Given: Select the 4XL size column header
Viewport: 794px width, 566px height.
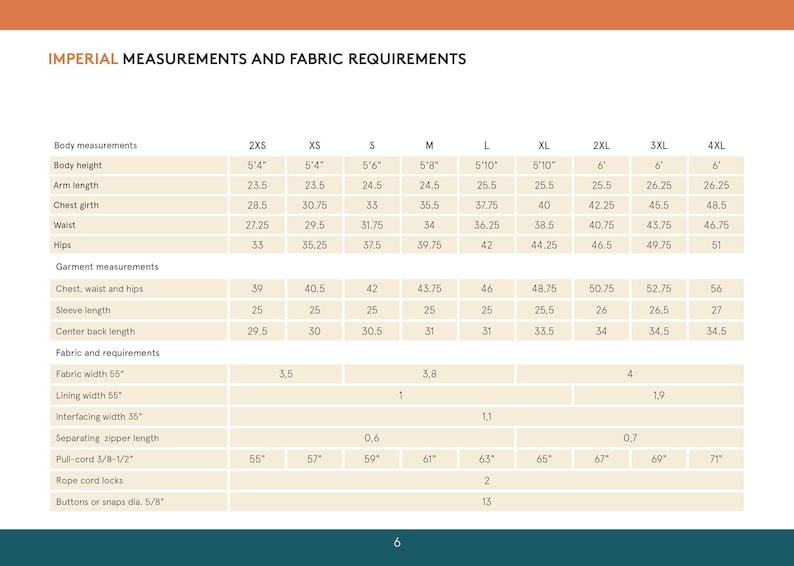Looking at the screenshot, I should [716, 145].
